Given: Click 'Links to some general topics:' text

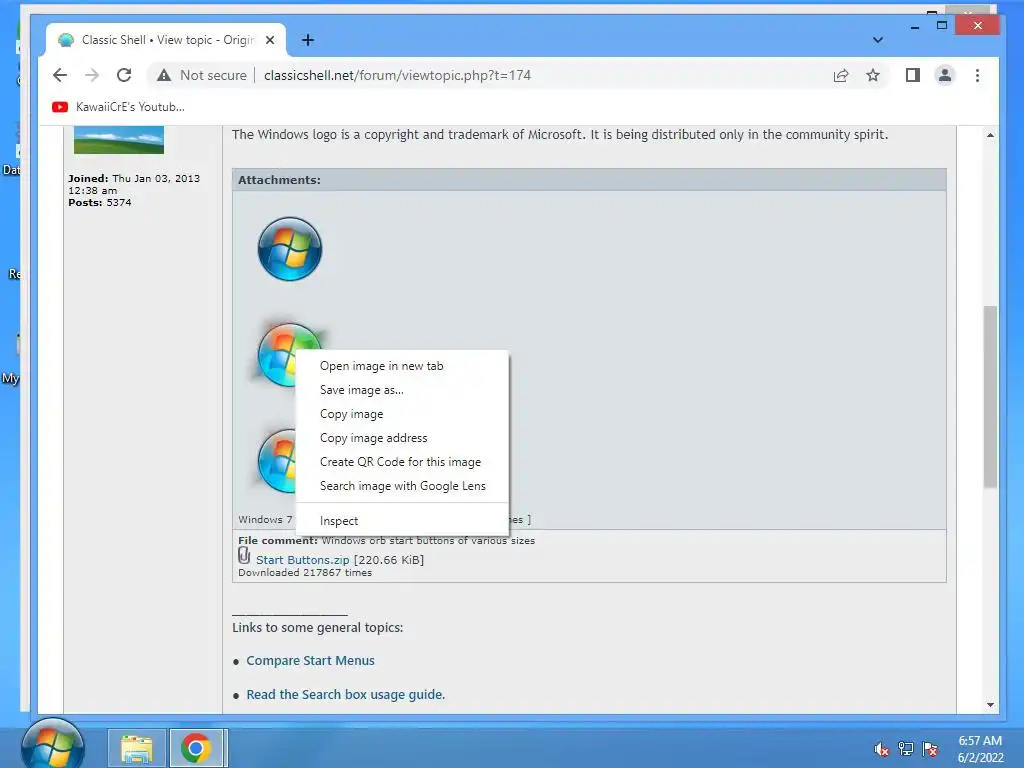Looking at the screenshot, I should click(x=317, y=628).
